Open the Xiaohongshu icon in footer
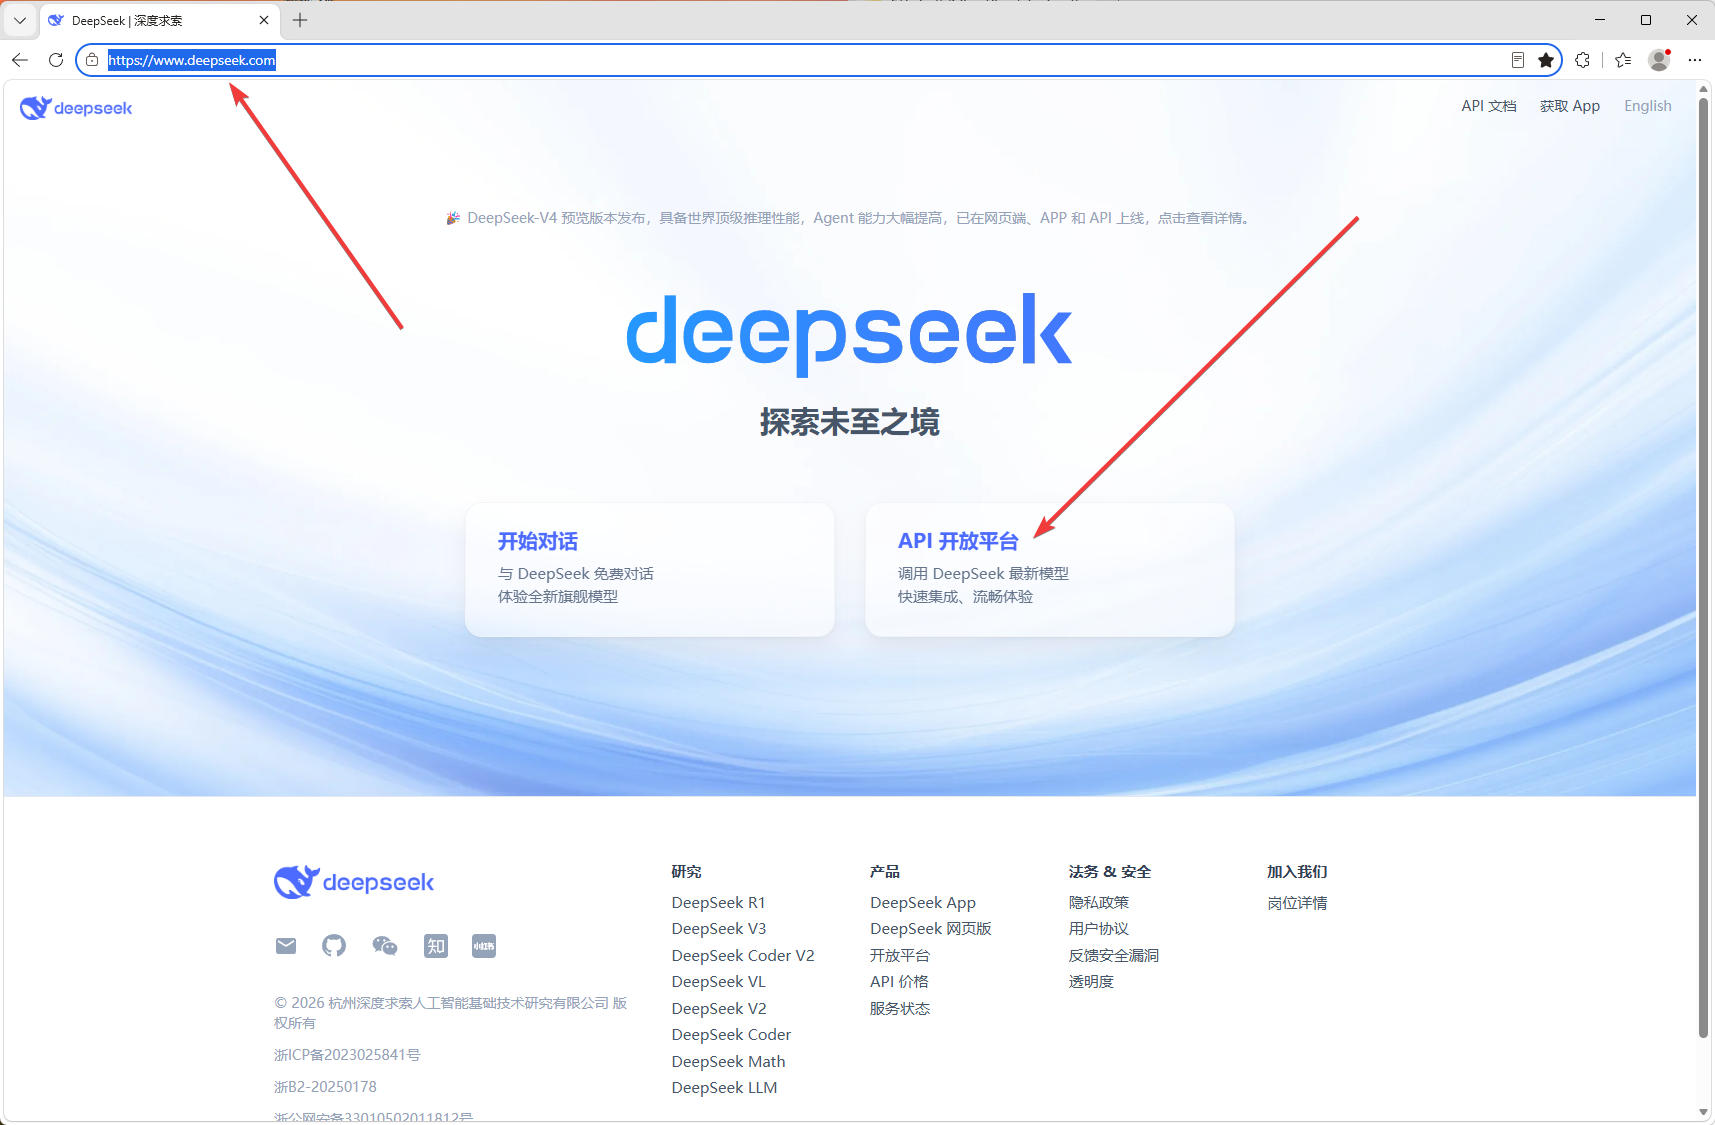This screenshot has height=1125, width=1715. pos(484,946)
